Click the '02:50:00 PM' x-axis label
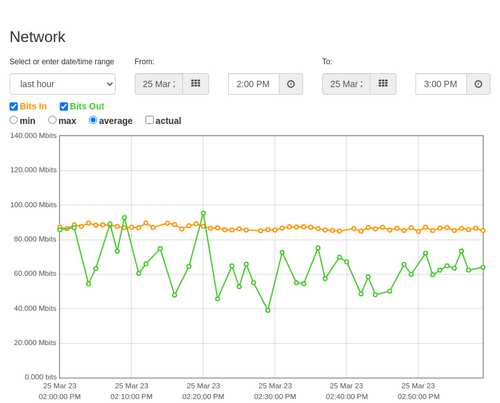Screen dimensions: 500x403 pos(418,397)
